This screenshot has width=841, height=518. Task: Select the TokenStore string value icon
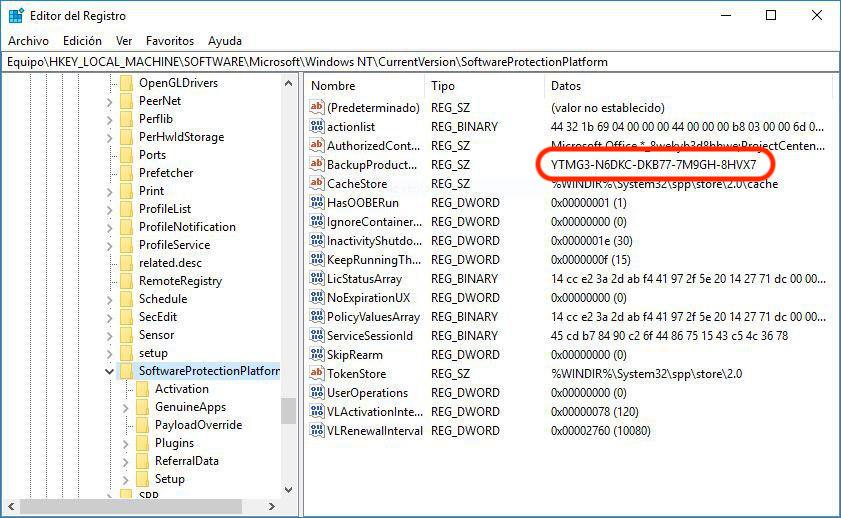317,374
